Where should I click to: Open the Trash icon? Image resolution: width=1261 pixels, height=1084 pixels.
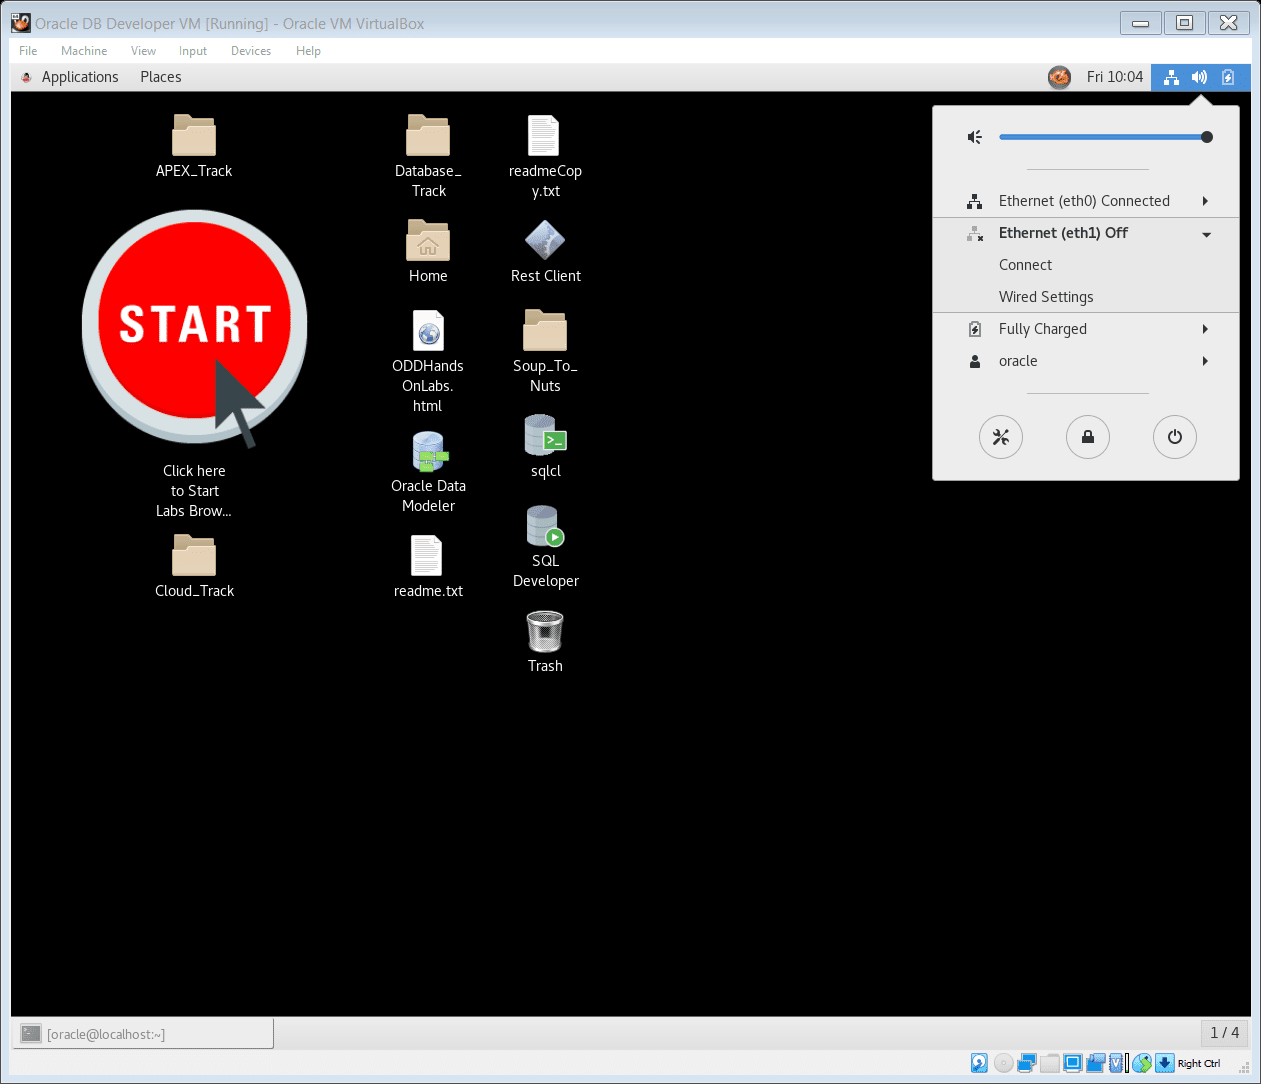coord(545,631)
